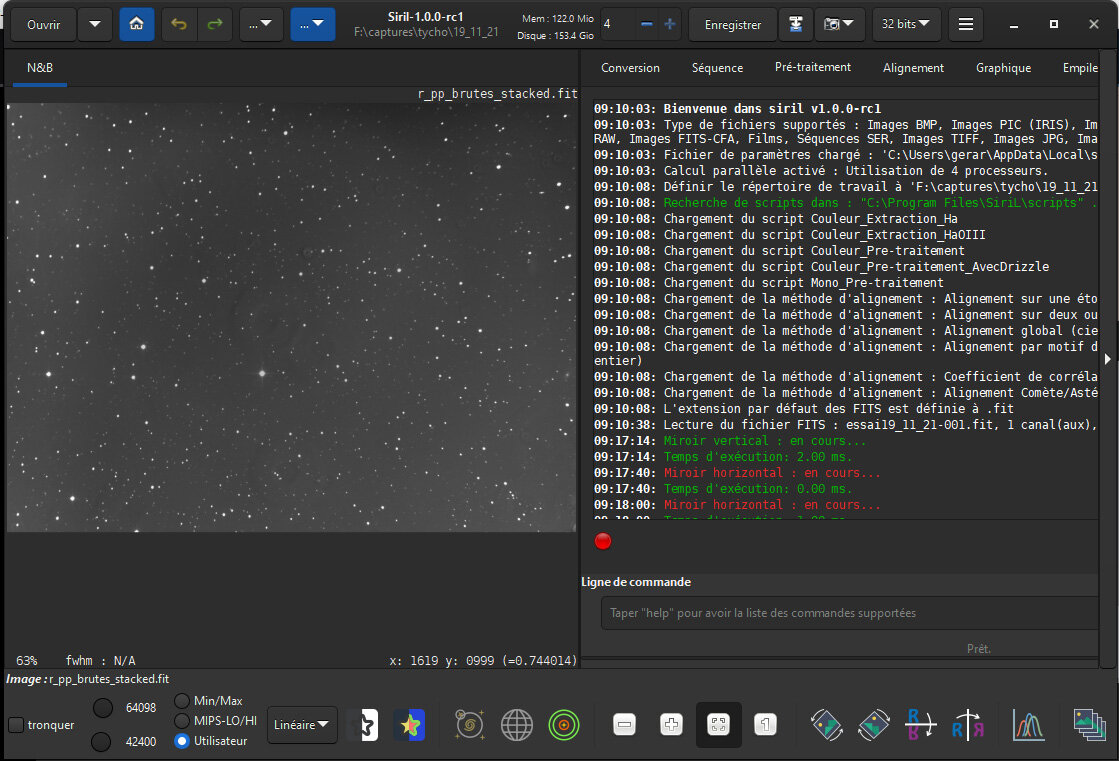Adjust the lower cut slider at 42400
Screen dimensions: 1119x761
coord(101,742)
